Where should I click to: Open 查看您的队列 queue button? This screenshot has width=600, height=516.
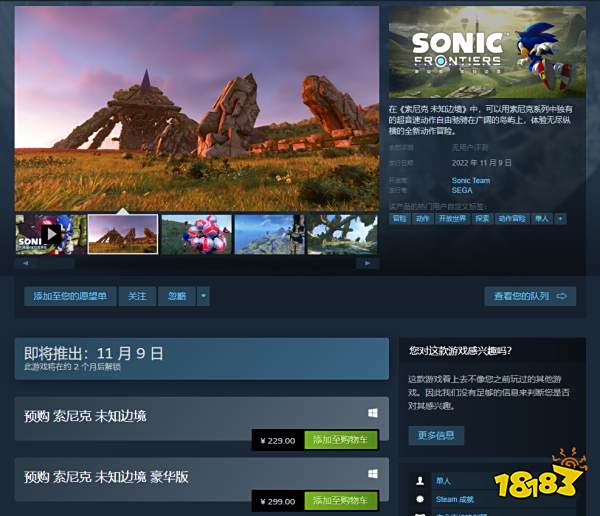(530, 296)
